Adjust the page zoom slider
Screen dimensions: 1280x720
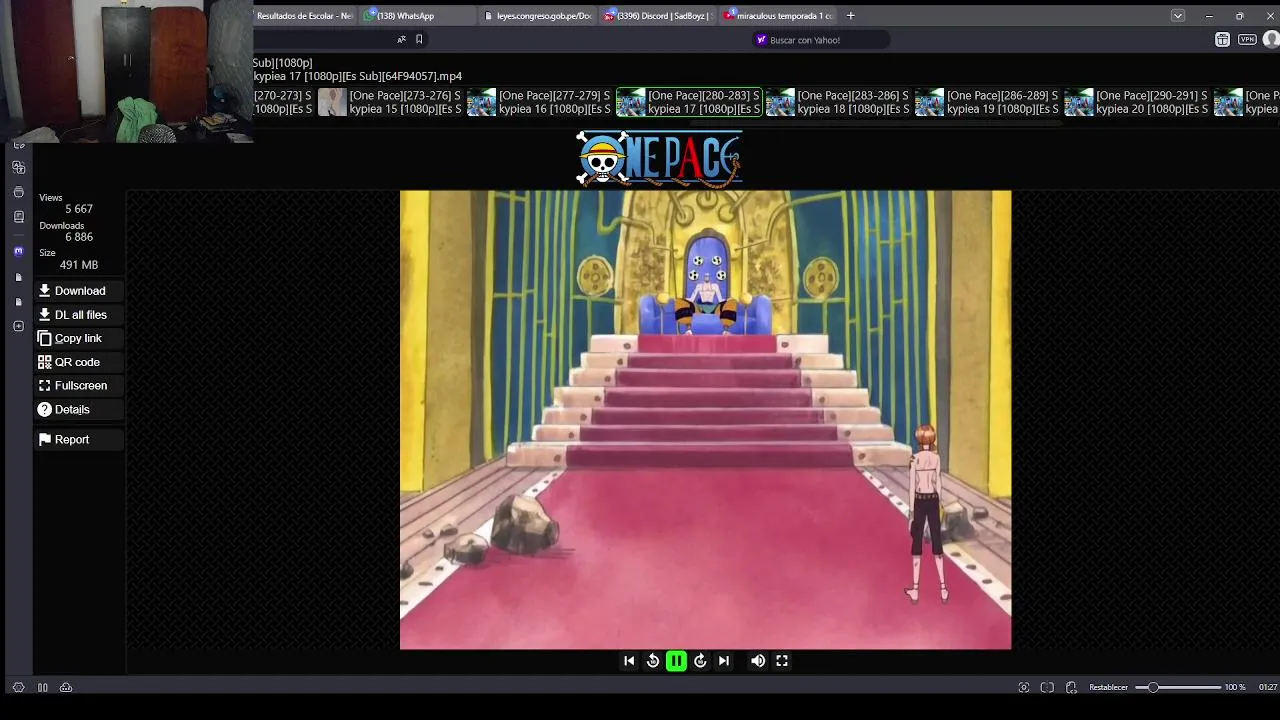[1178, 688]
